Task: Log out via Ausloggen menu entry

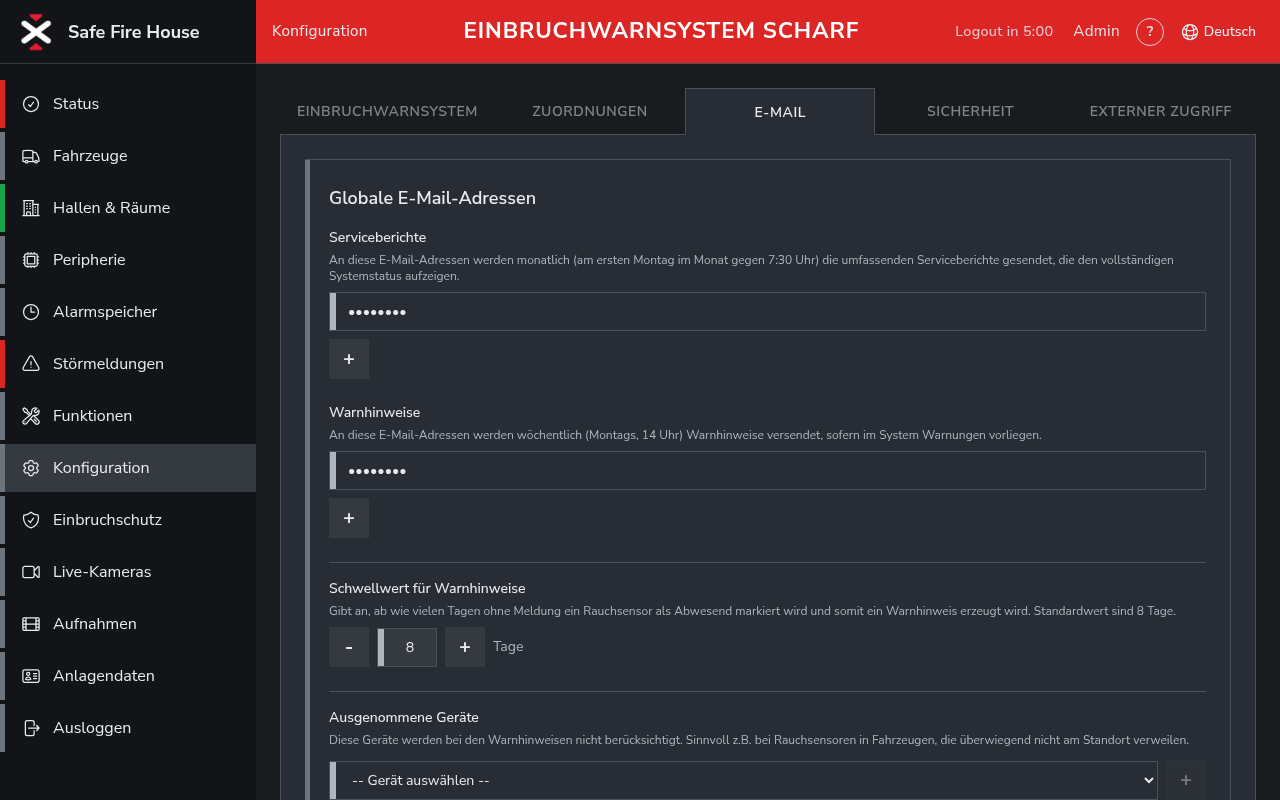Action: point(128,728)
